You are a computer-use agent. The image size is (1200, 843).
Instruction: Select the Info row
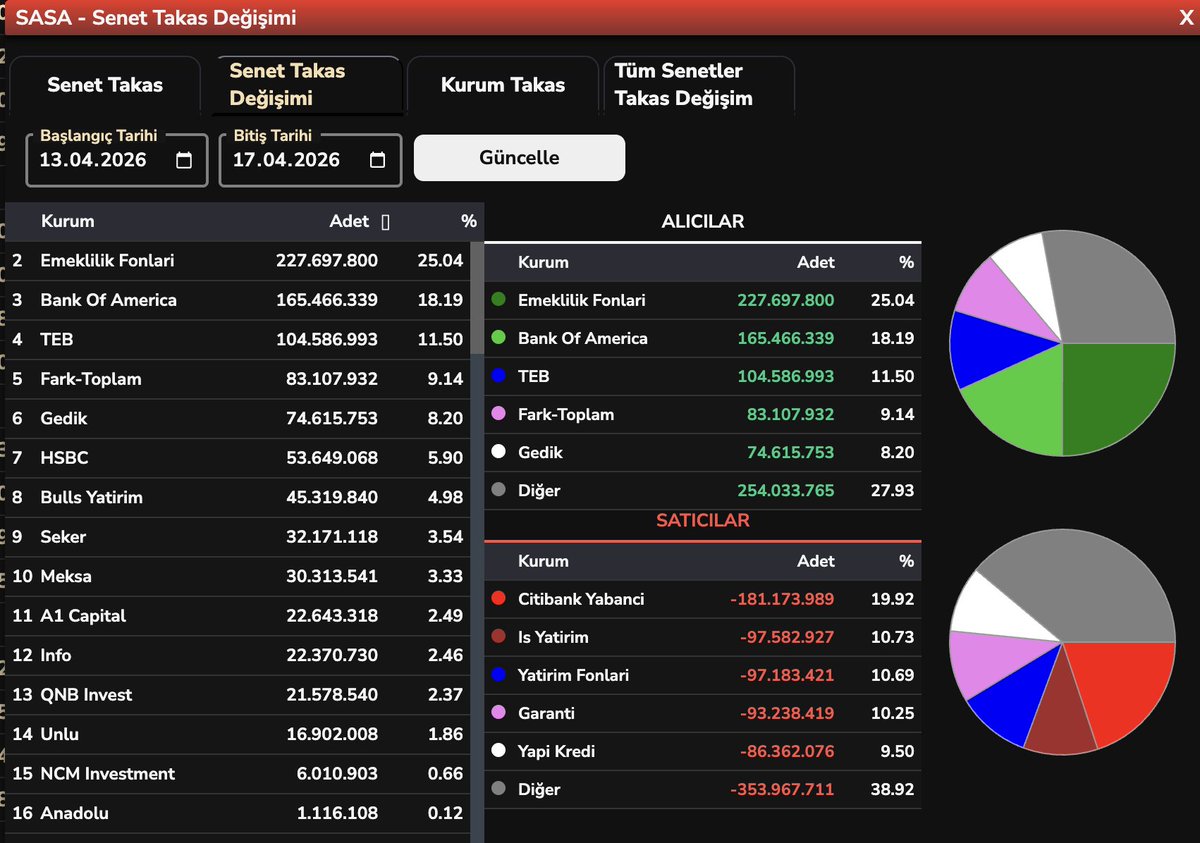coord(238,656)
